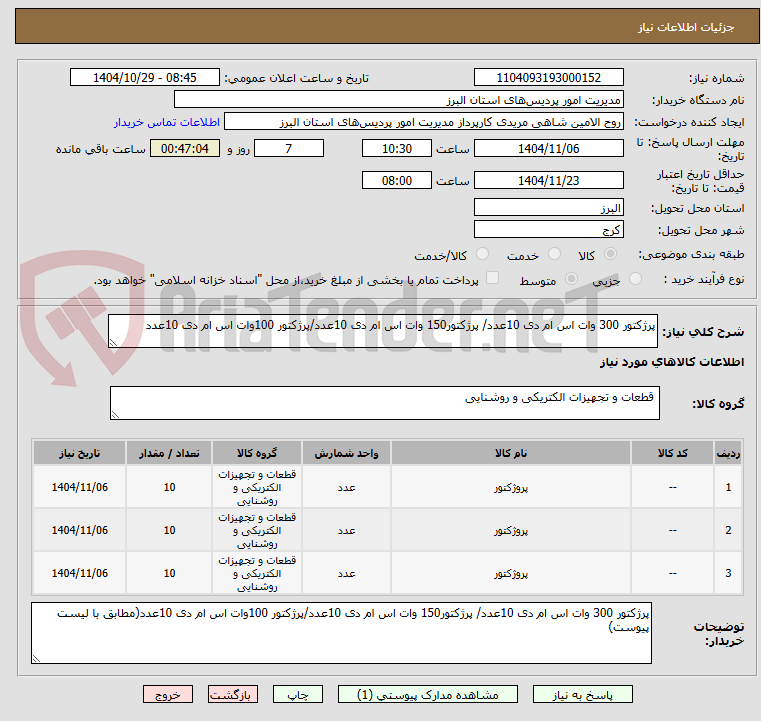Click پروژکتور in table row 2
The image size is (761, 721).
[x=511, y=531]
